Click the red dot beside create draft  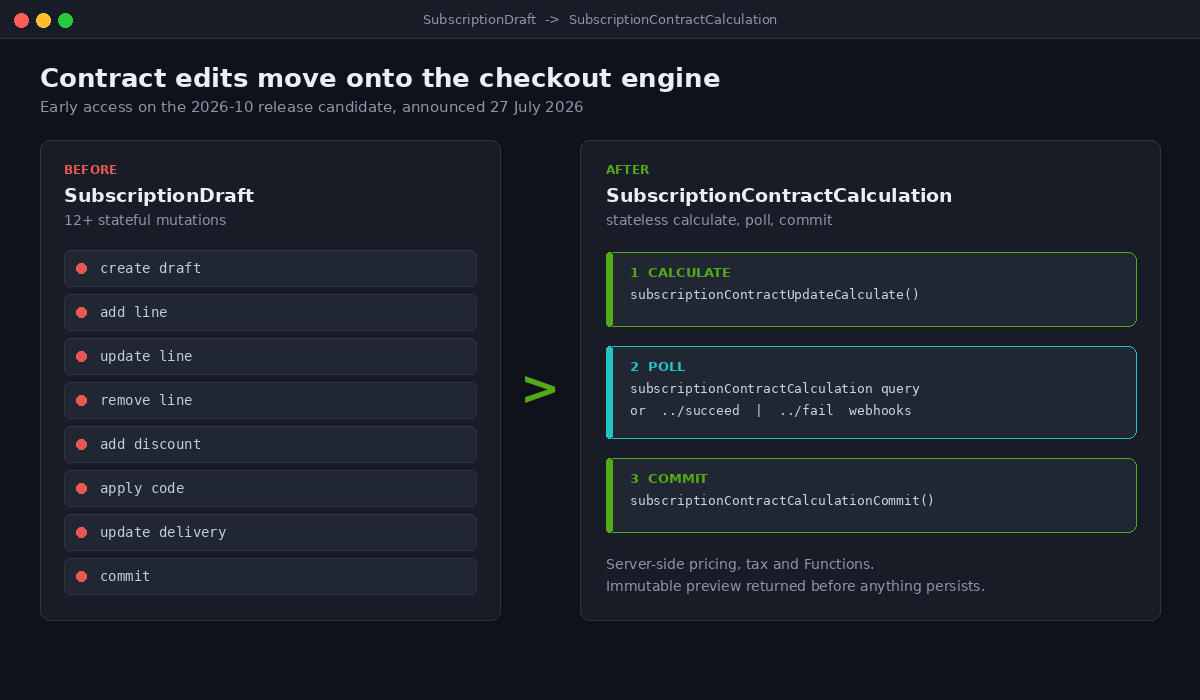pos(81,268)
